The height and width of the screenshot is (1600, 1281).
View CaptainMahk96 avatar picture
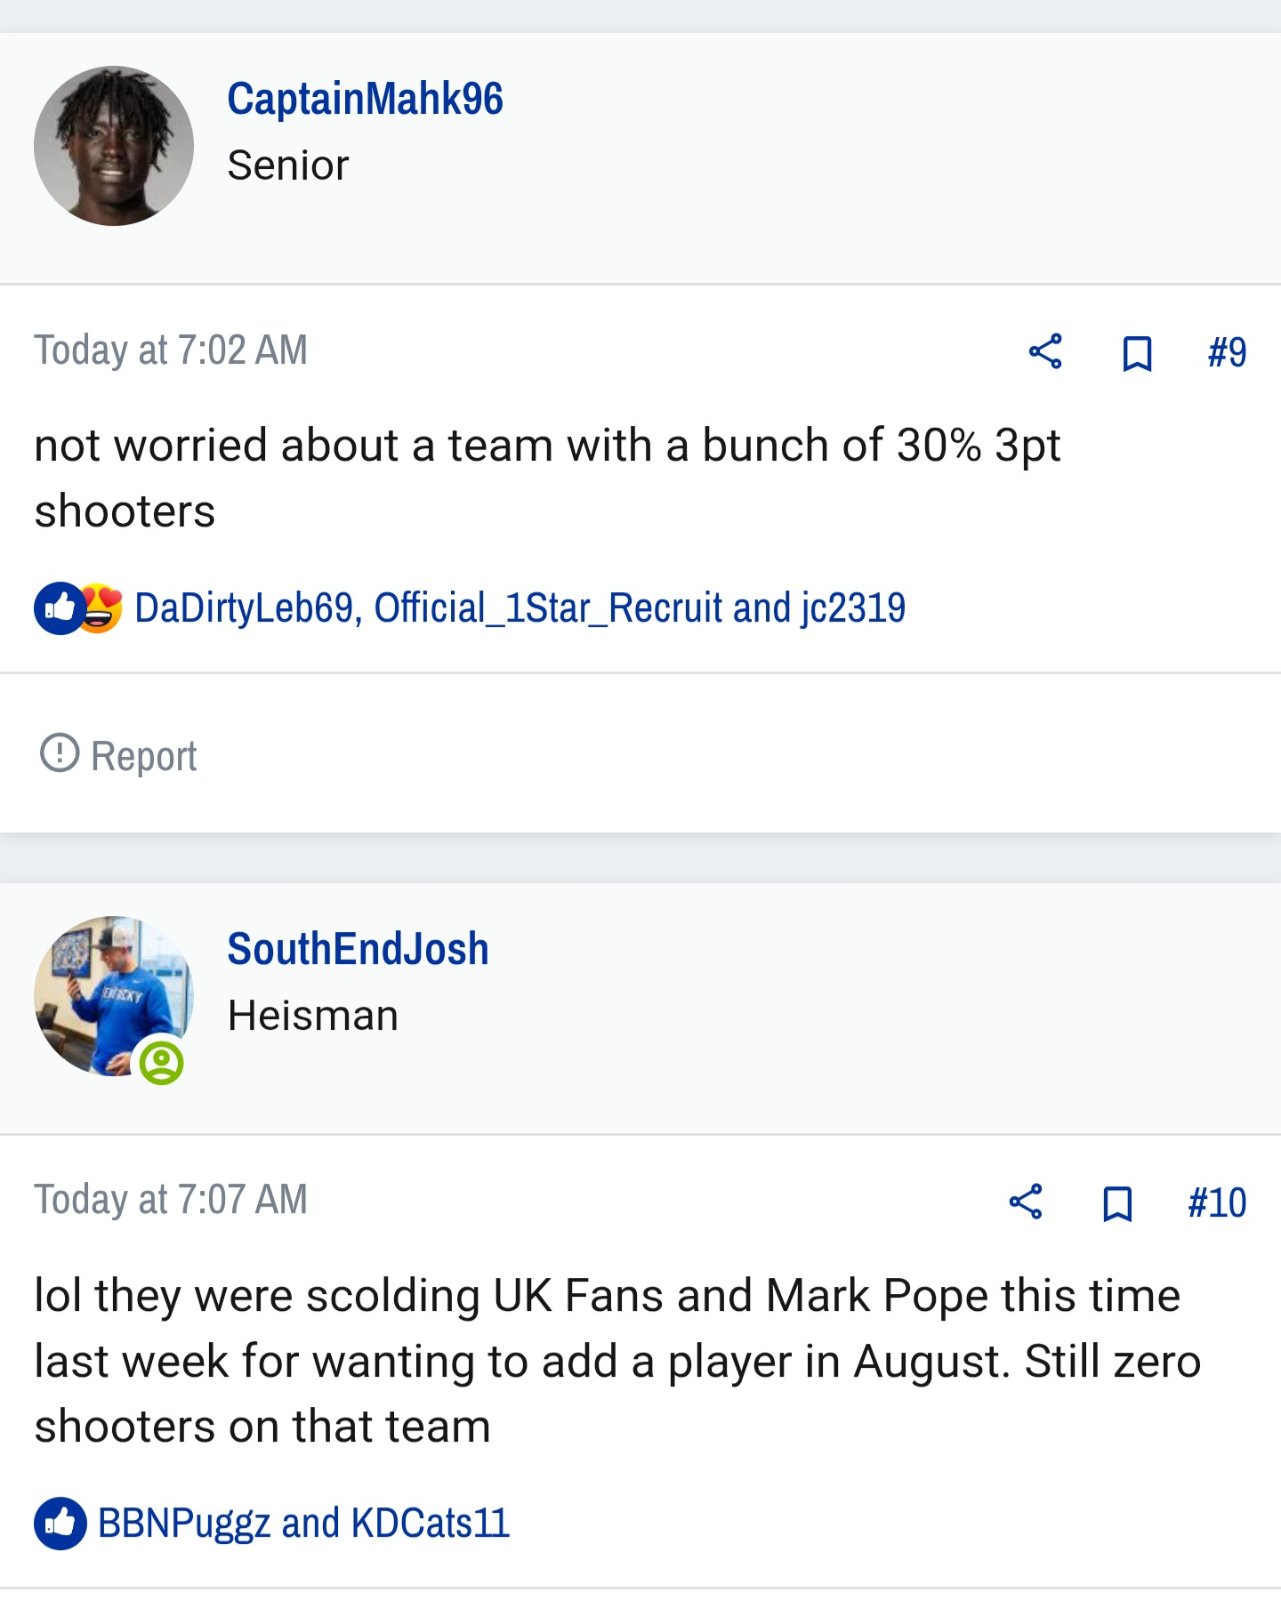pos(114,146)
